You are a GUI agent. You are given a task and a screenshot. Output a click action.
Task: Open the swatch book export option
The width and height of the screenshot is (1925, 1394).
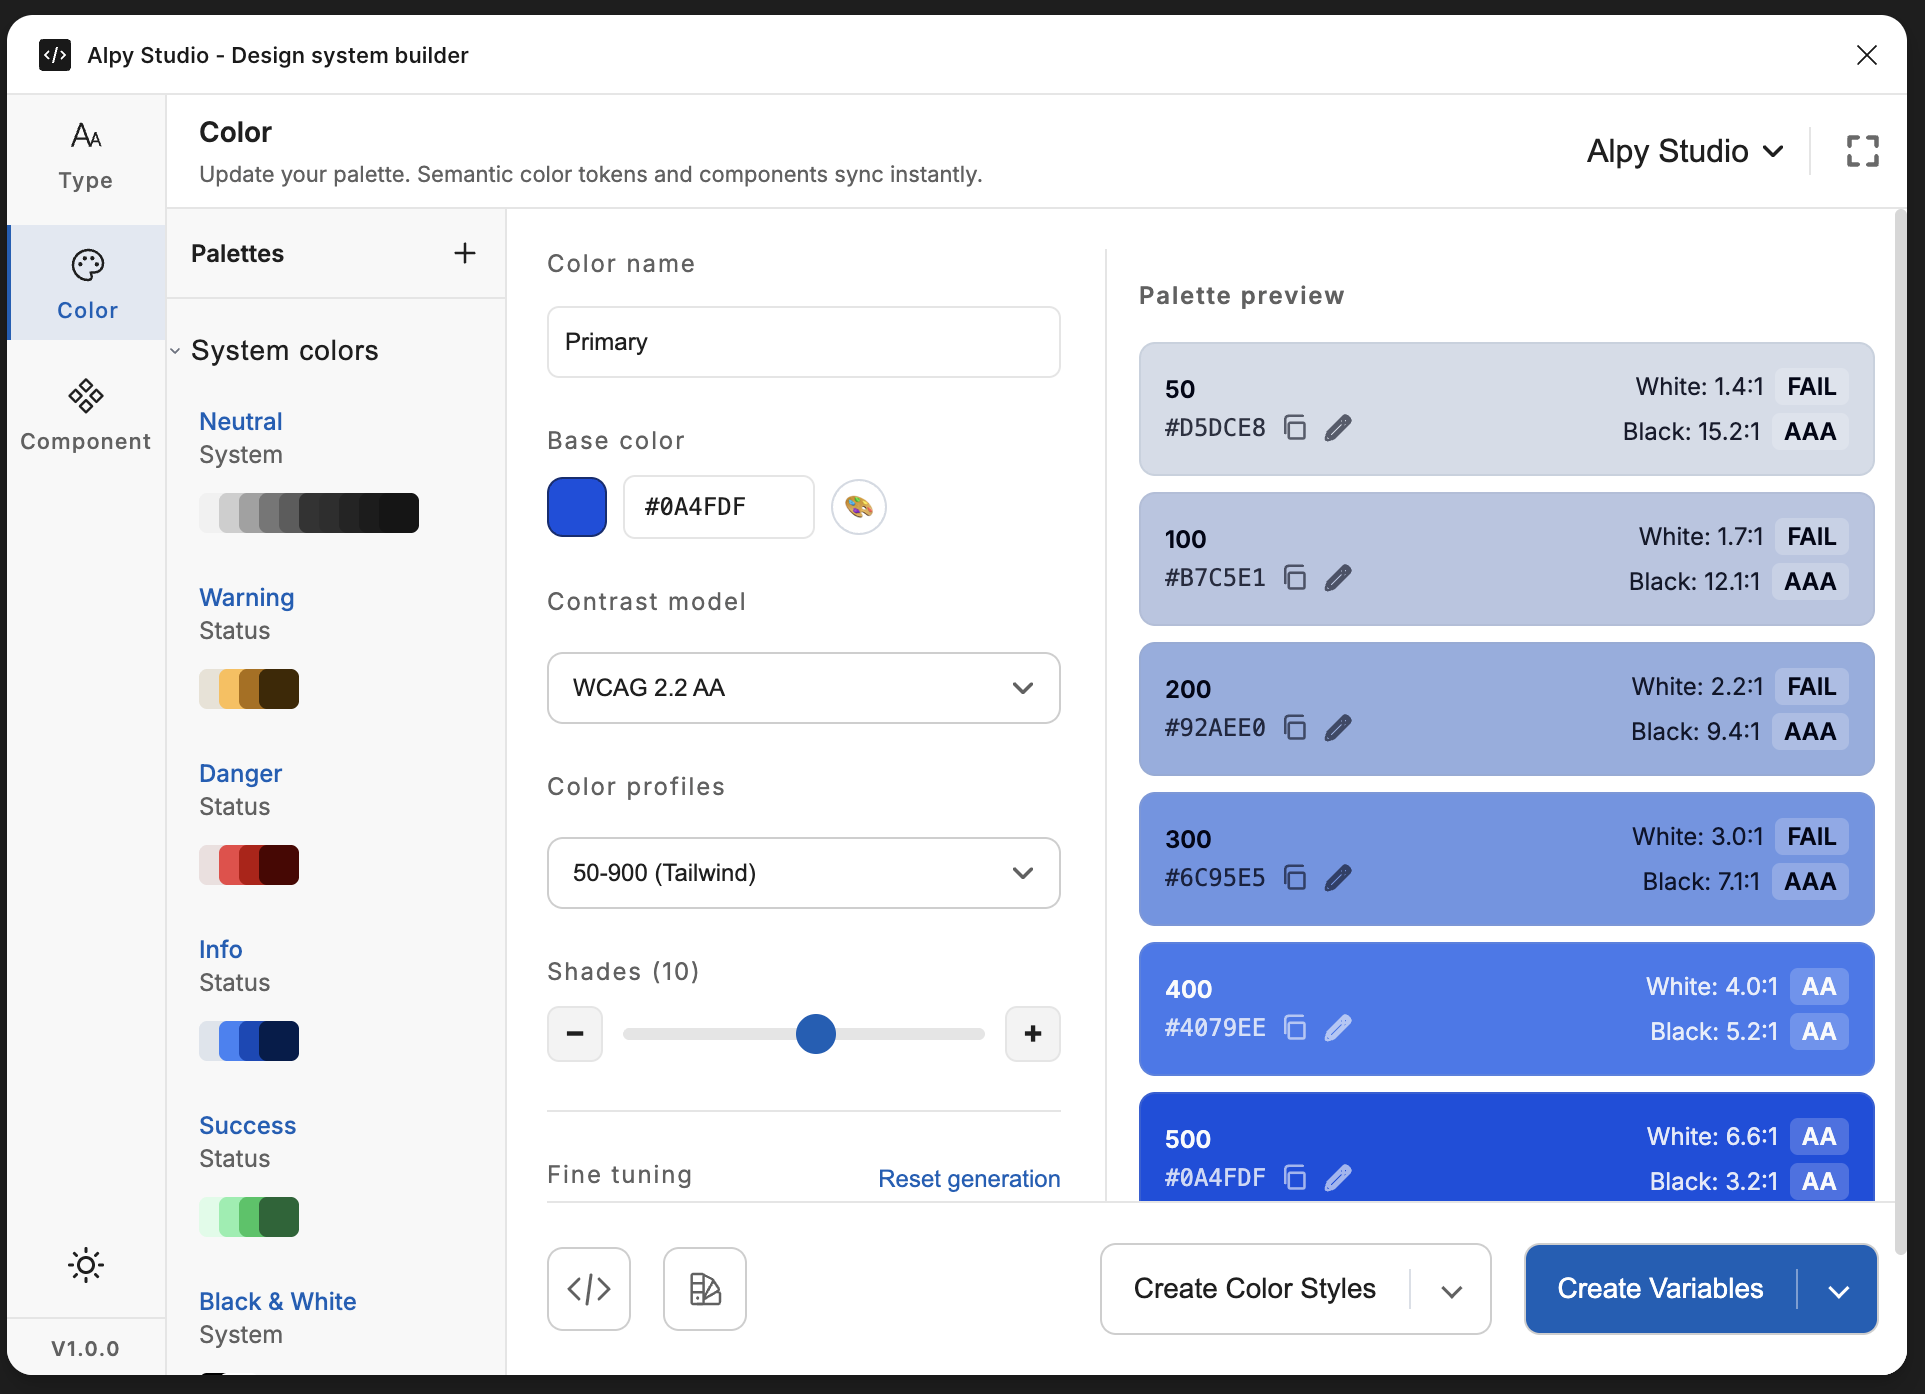pos(704,1289)
